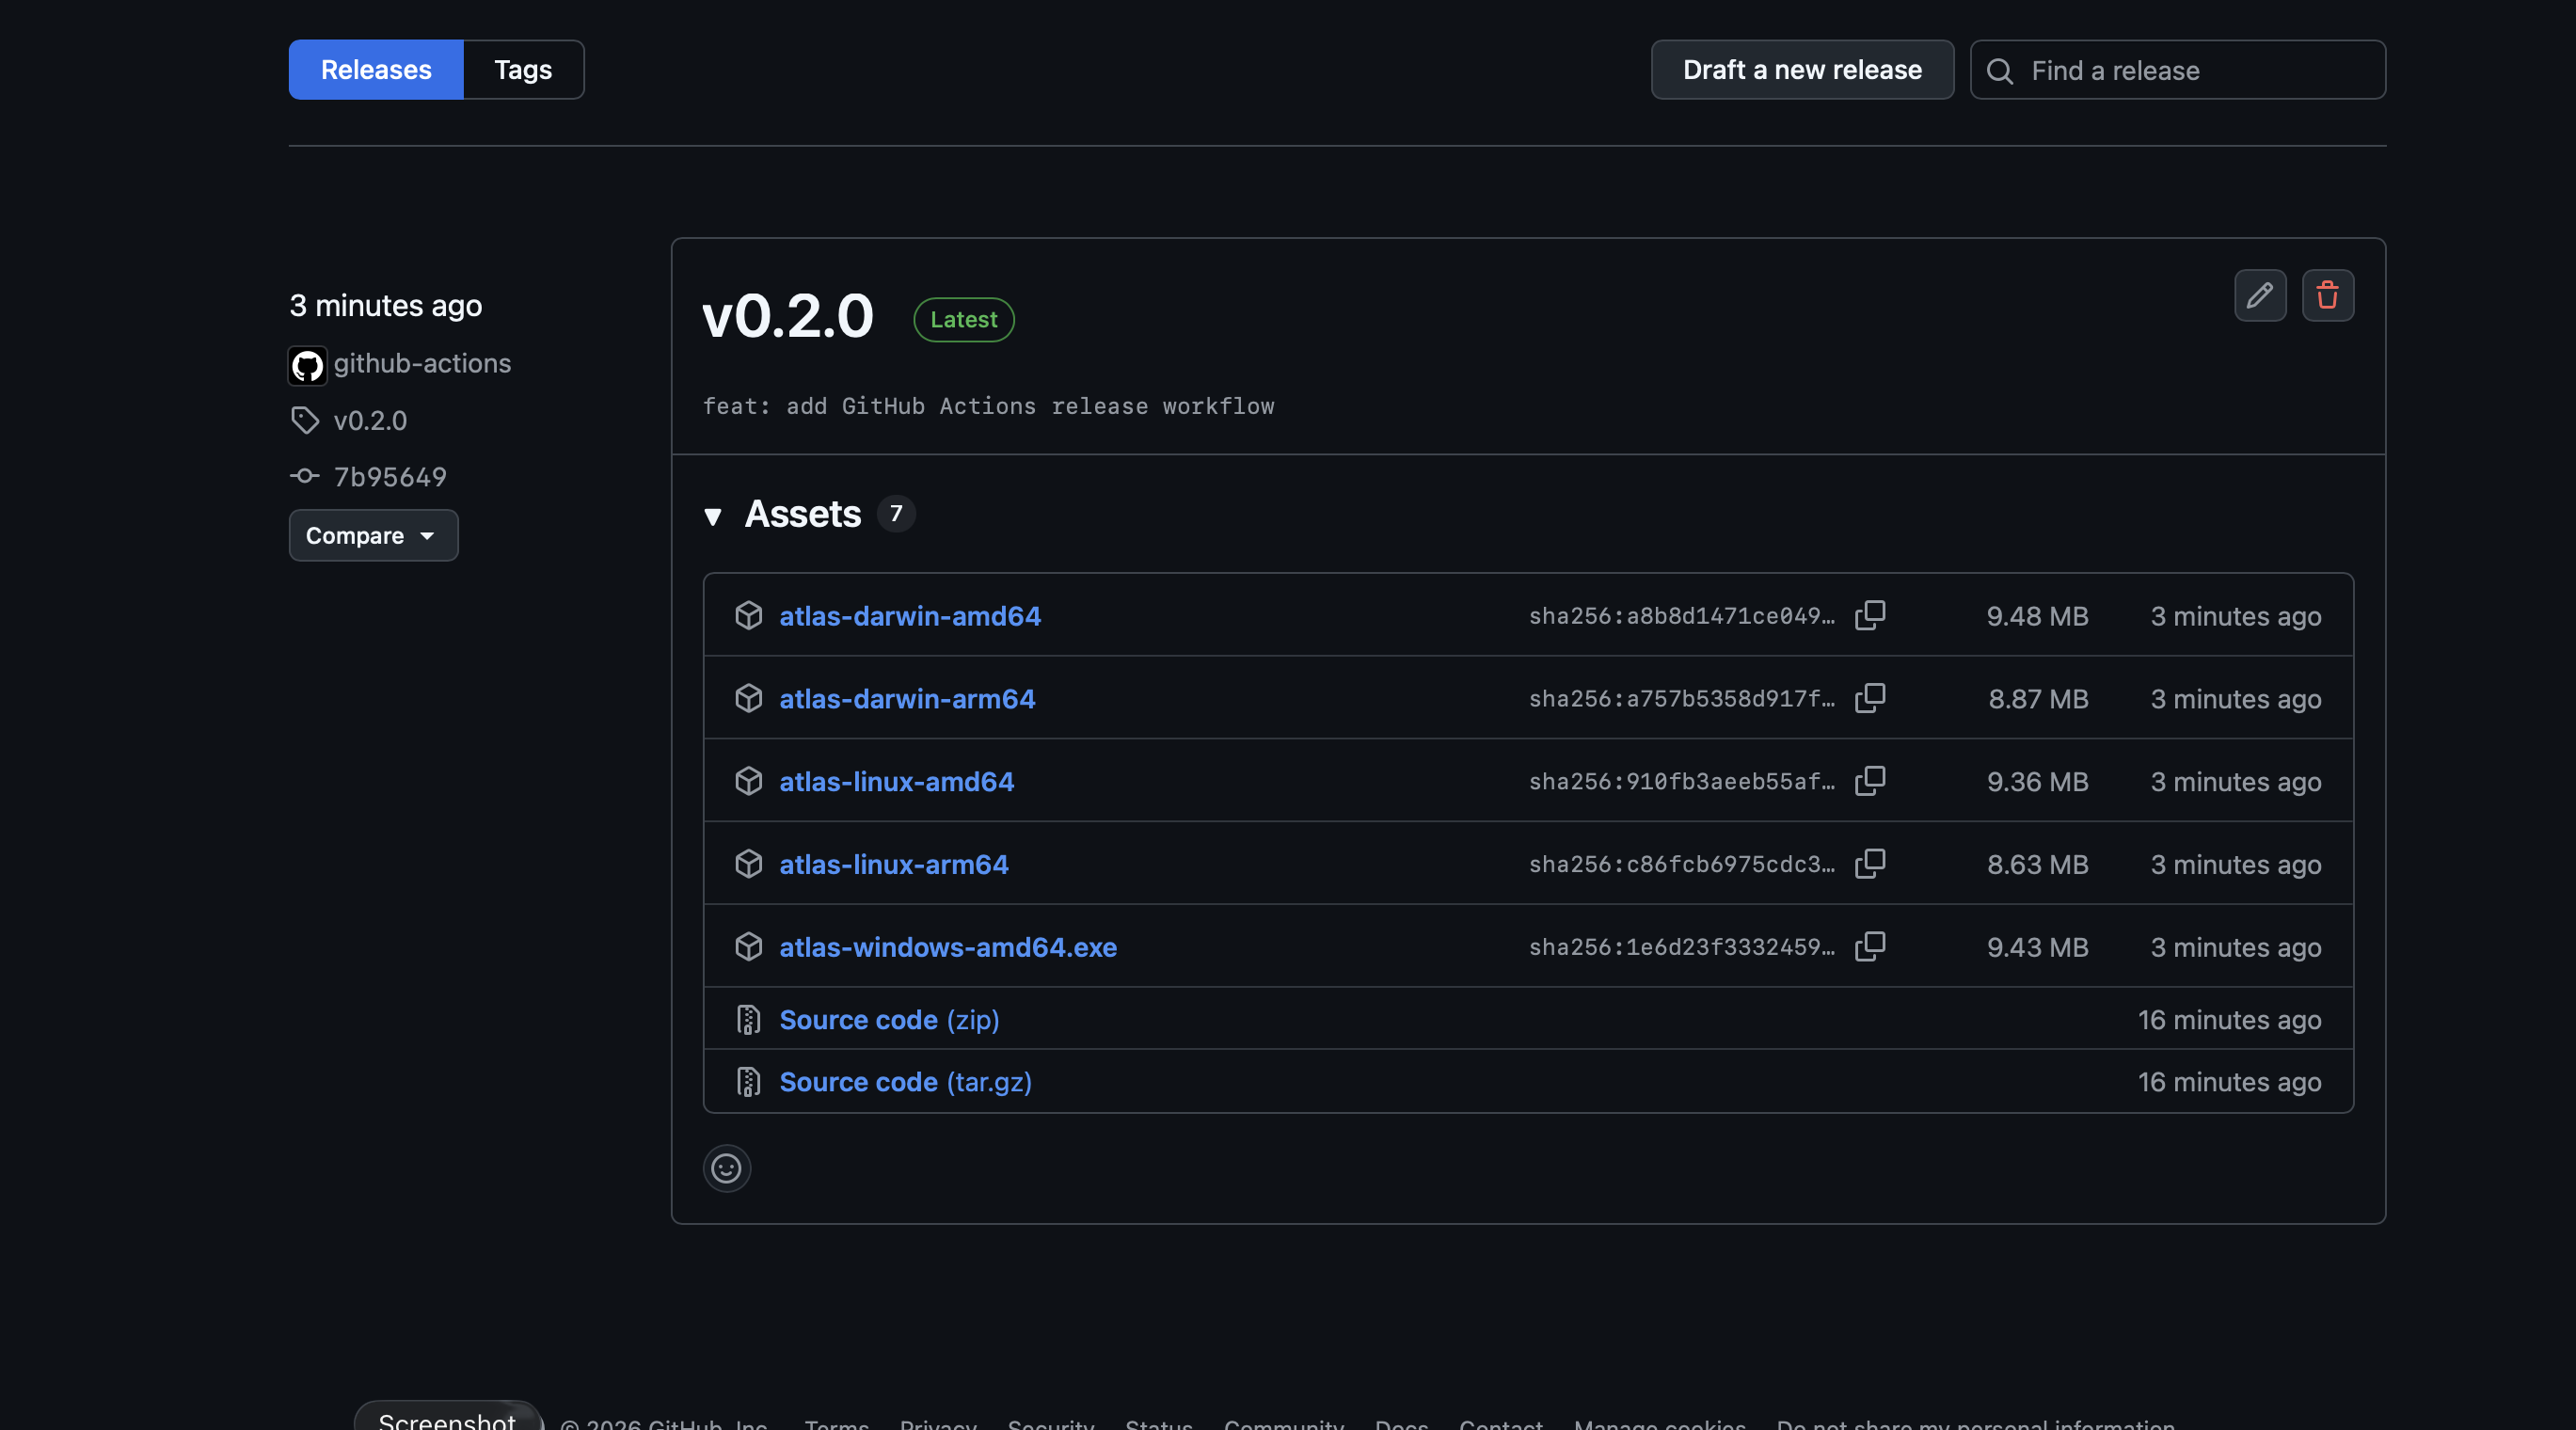Click the 3 minutes ago timestamp in sidebar
The width and height of the screenshot is (2576, 1430).
(386, 305)
